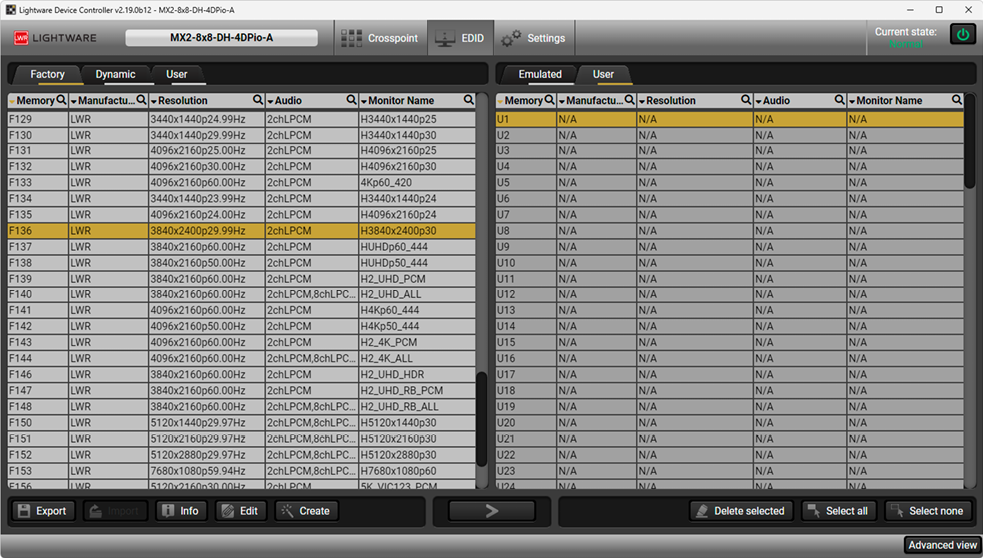Screen dimensions: 983x558
Task: Click search icon in Factory Resolution column
Action: (258, 101)
